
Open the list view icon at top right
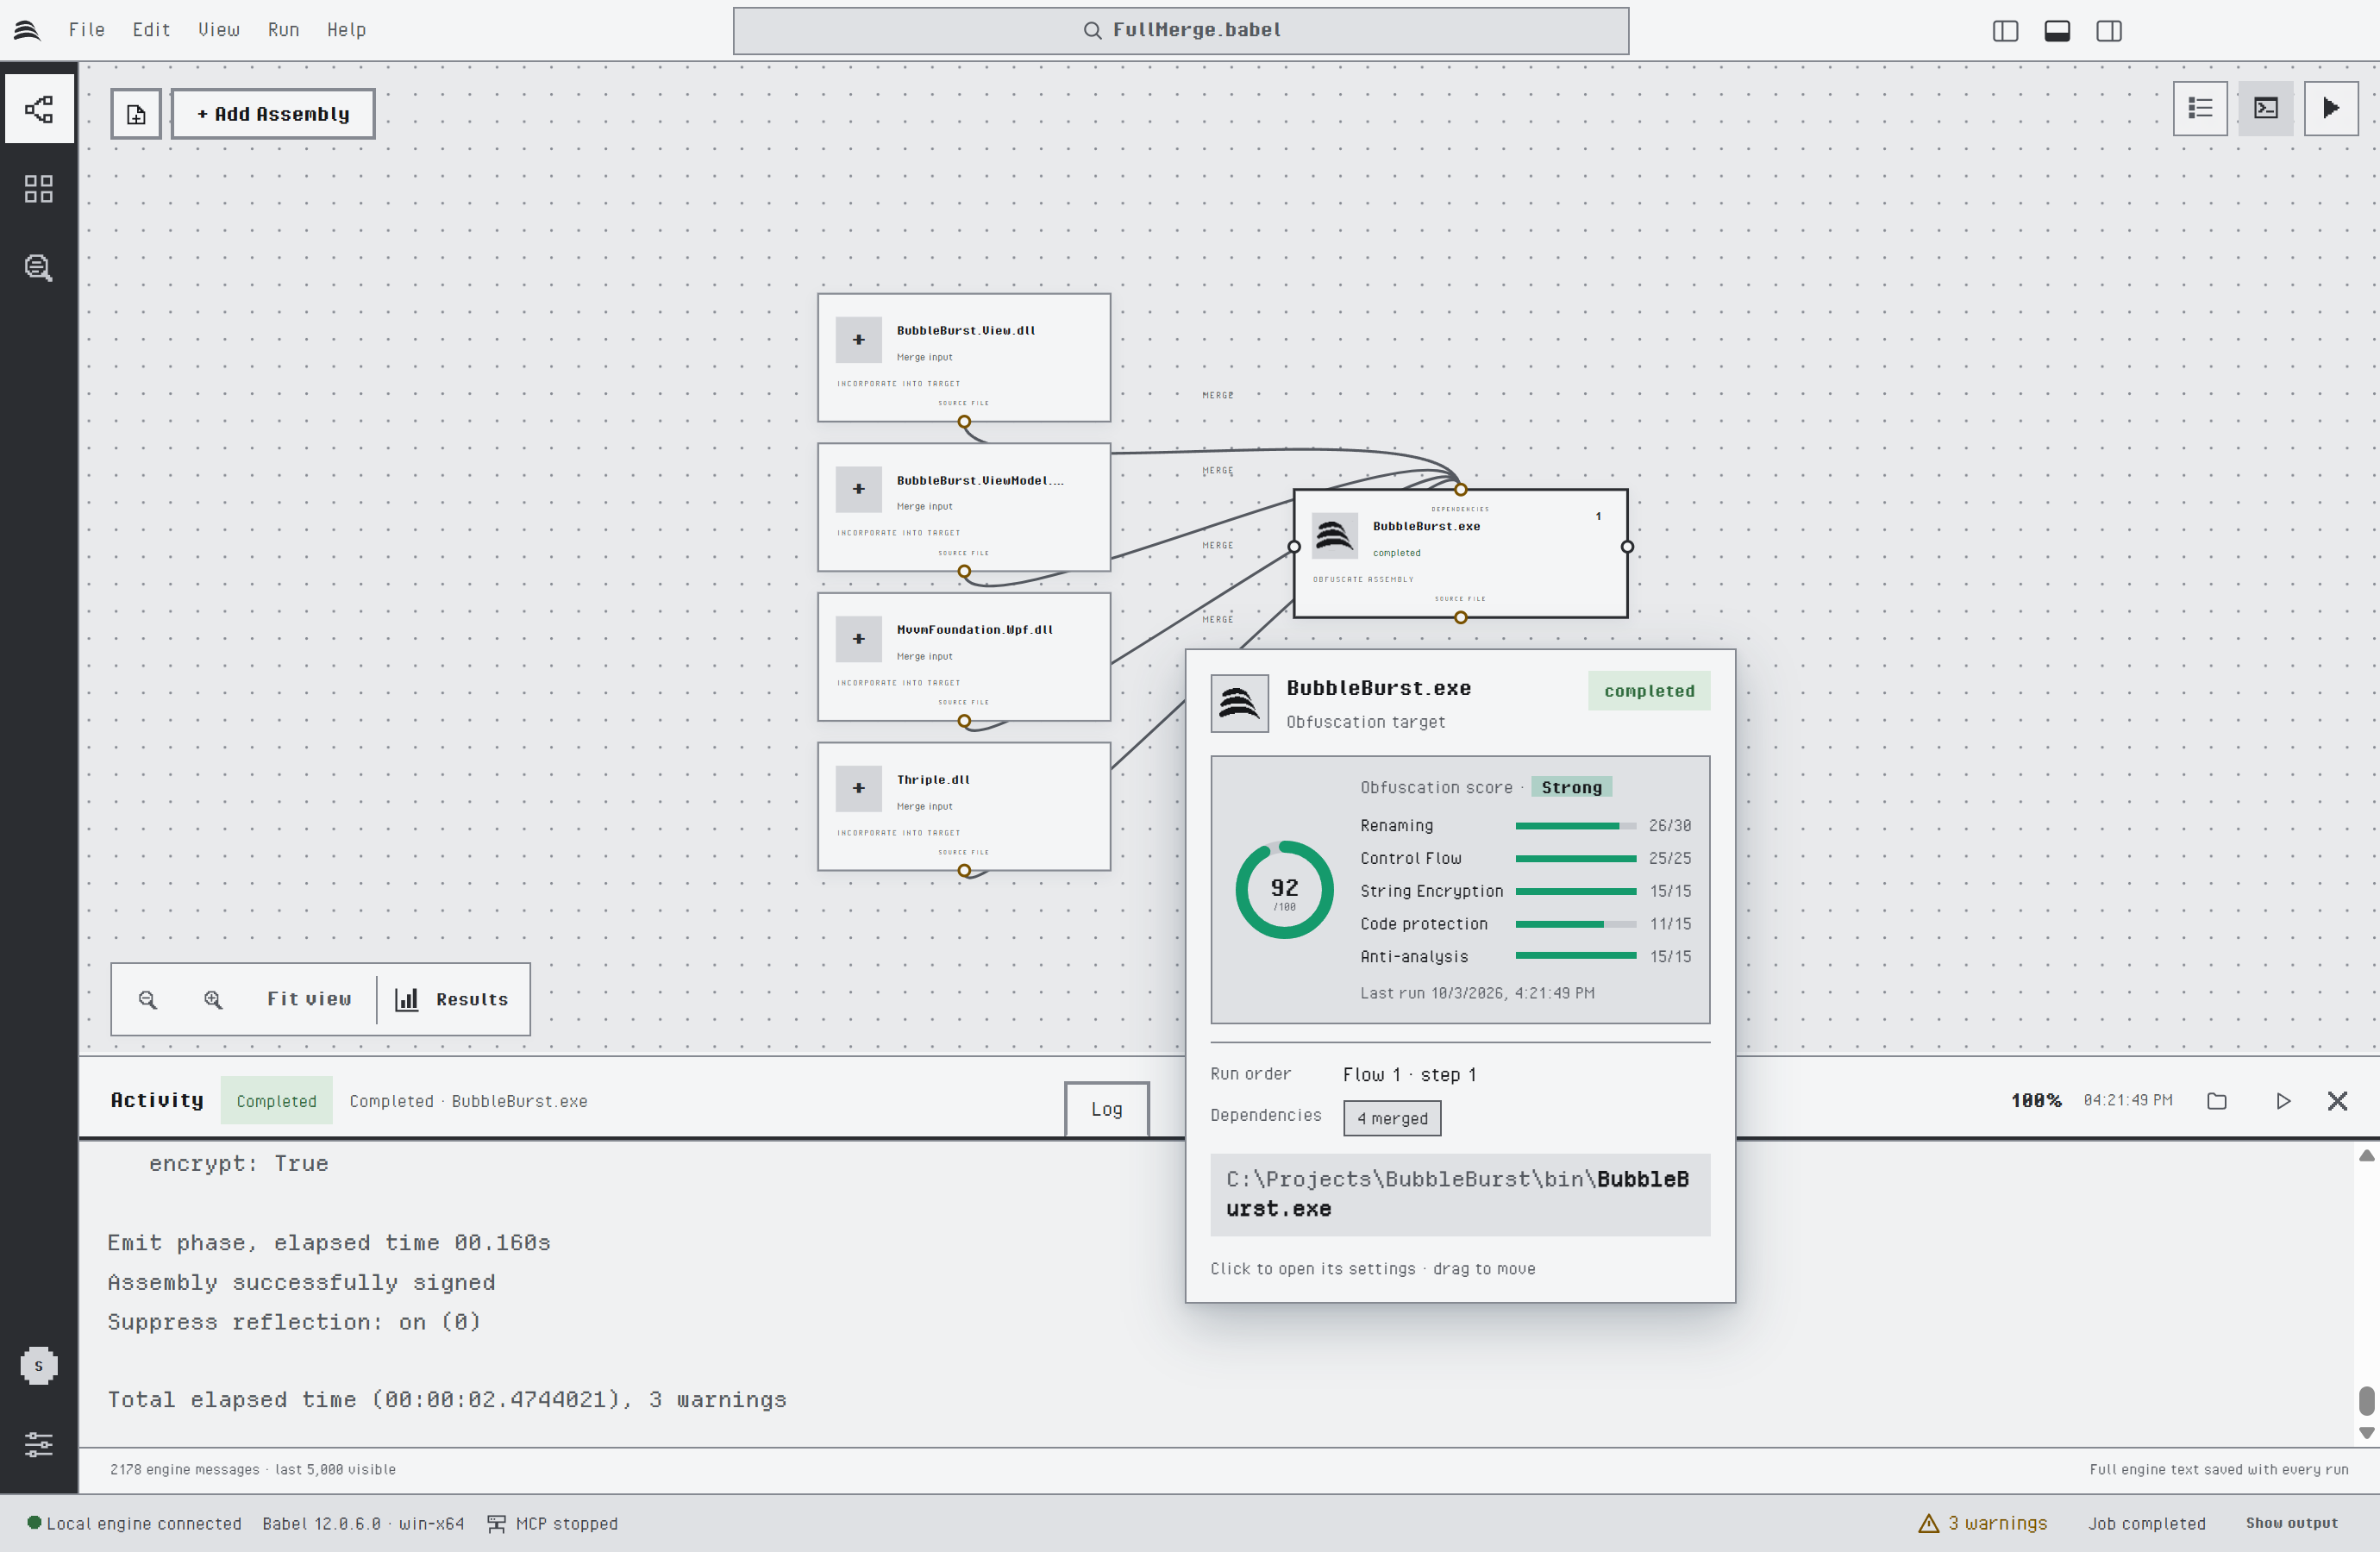(x=2200, y=108)
